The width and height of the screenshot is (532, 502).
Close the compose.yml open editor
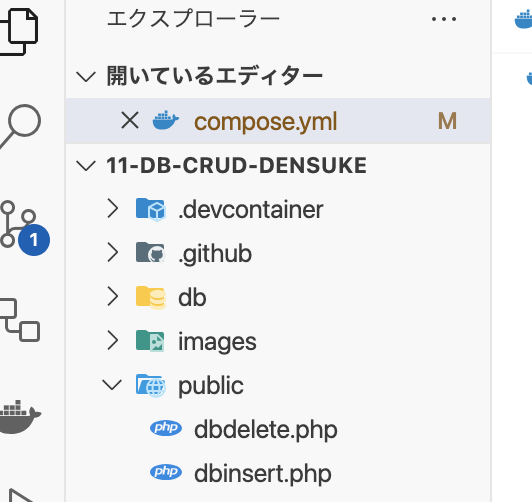[x=130, y=120]
